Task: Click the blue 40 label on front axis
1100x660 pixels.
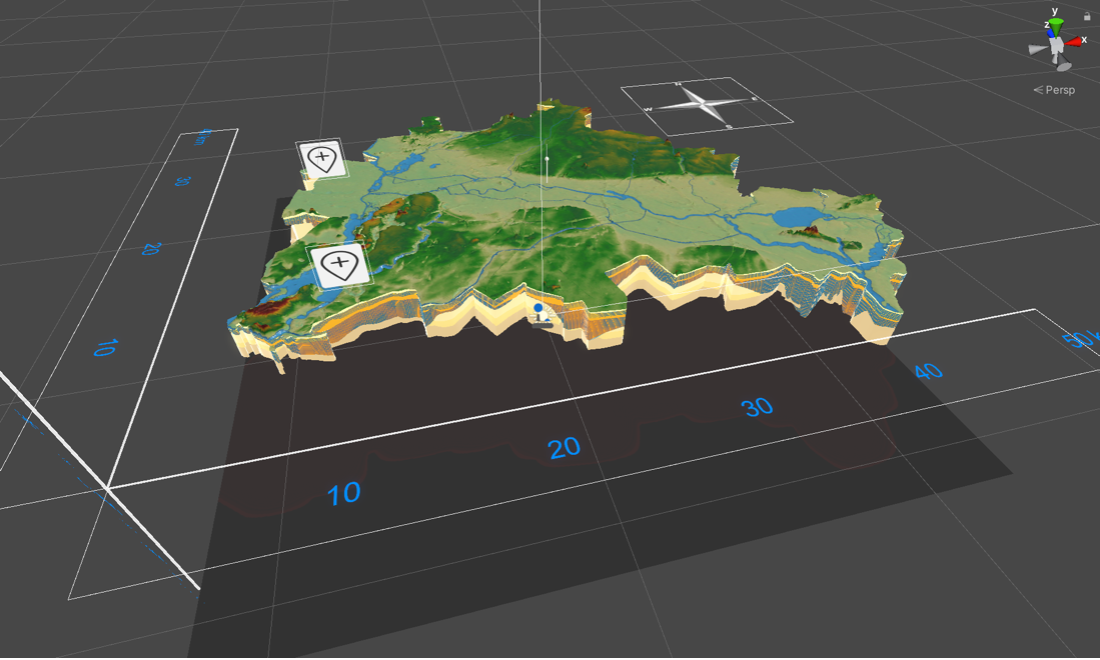Action: coord(928,372)
